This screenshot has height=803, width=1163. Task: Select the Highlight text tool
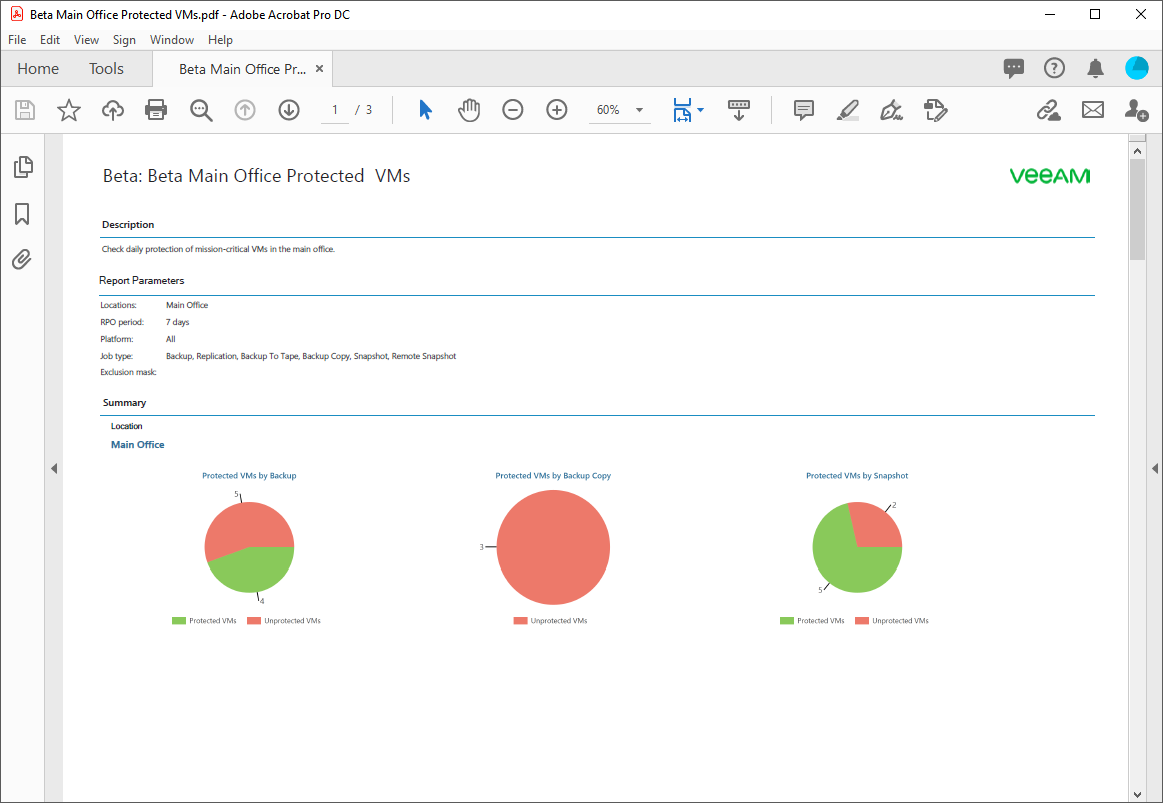click(x=848, y=110)
